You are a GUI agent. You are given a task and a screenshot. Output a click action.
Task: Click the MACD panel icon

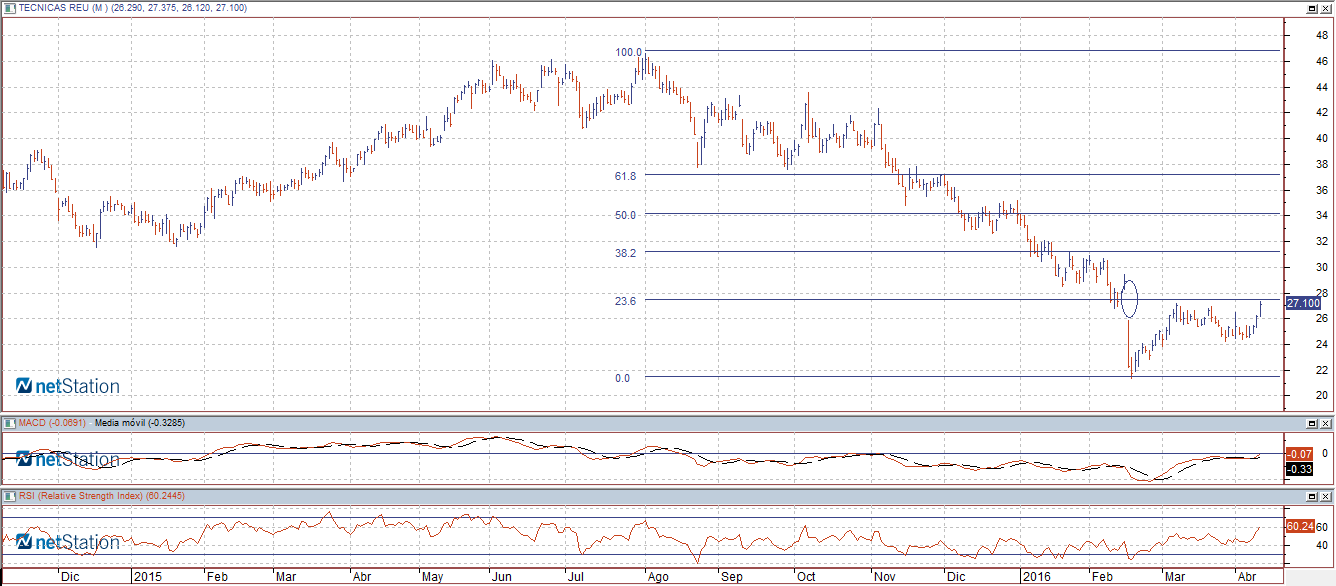[x=10, y=423]
